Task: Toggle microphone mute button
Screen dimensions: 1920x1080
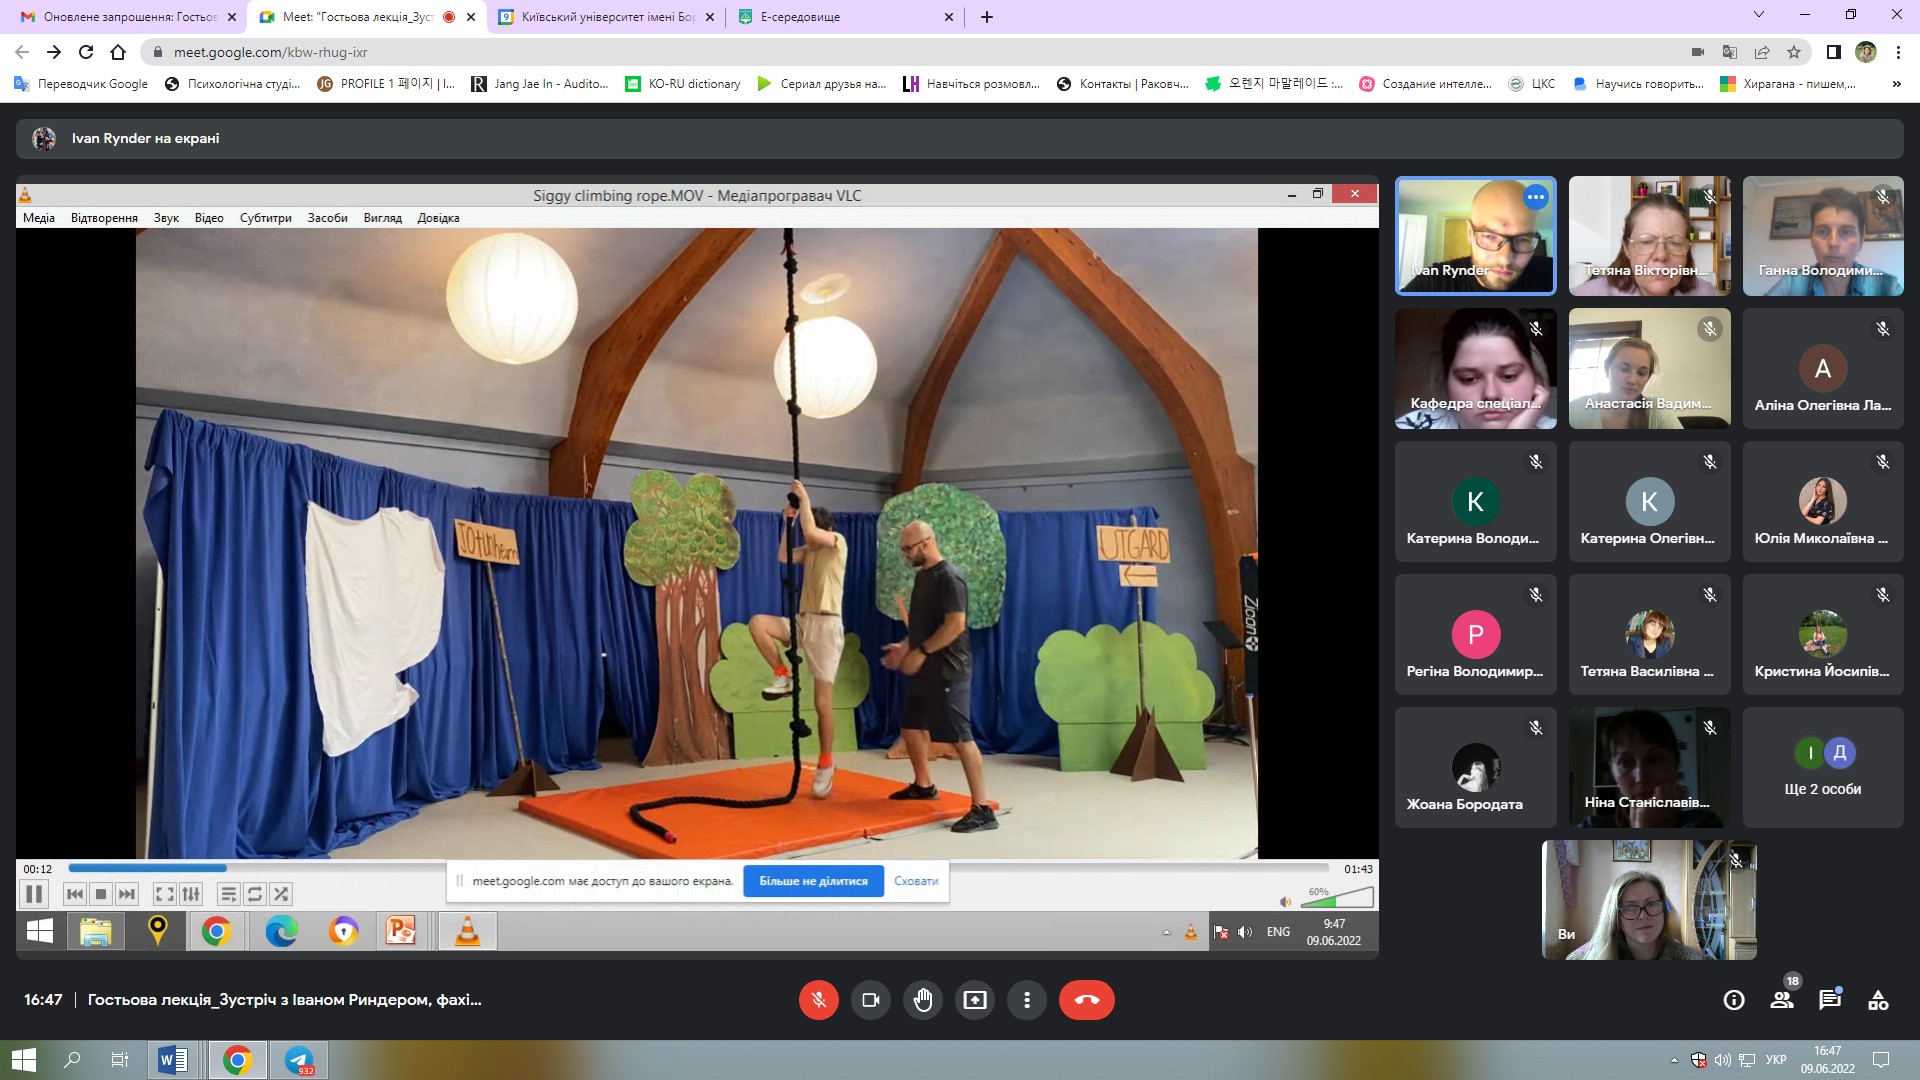Action: click(x=818, y=1000)
